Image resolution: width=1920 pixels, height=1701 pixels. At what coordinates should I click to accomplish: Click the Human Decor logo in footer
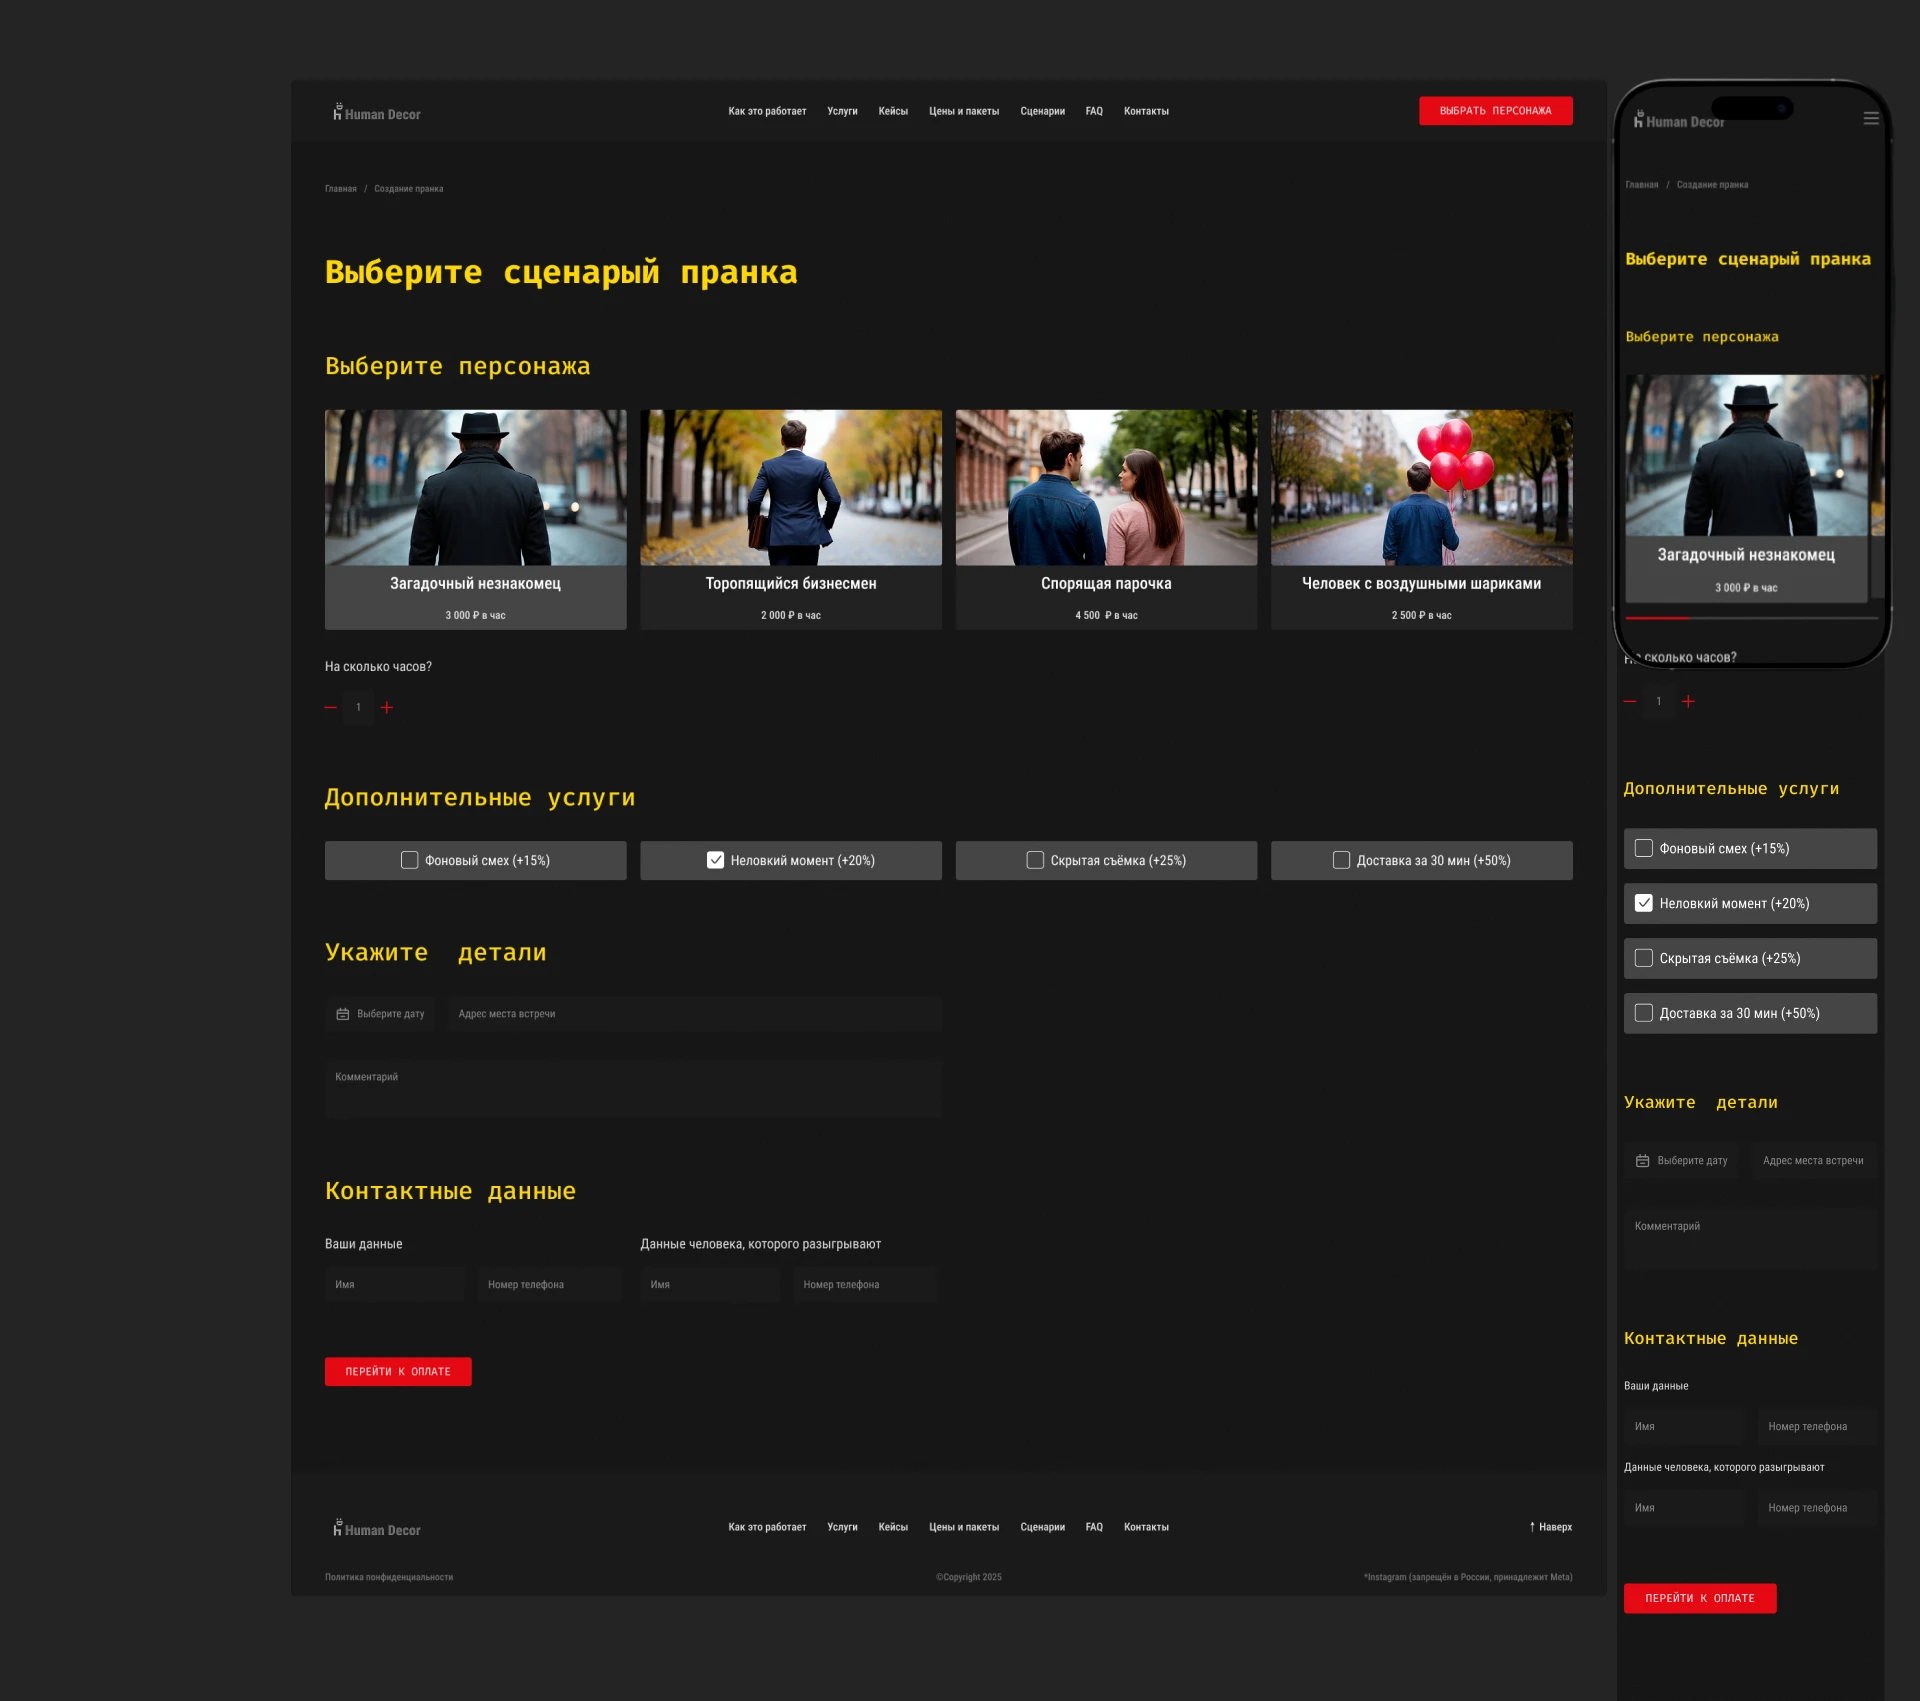point(377,1529)
